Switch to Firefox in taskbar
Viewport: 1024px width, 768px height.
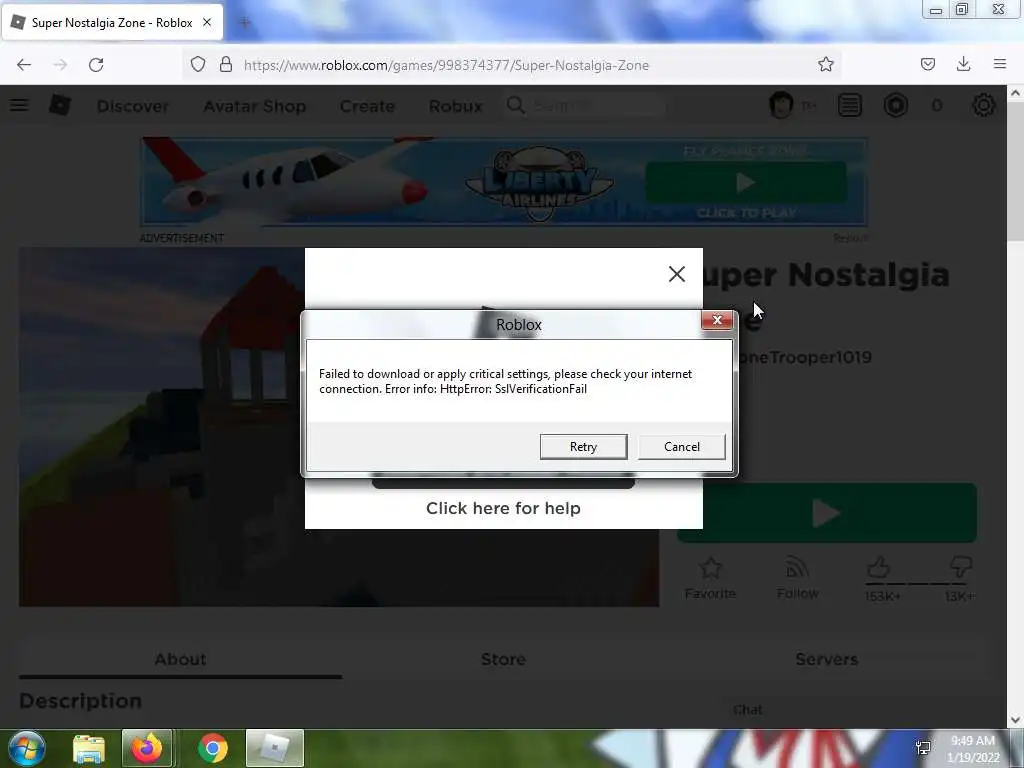[147, 748]
